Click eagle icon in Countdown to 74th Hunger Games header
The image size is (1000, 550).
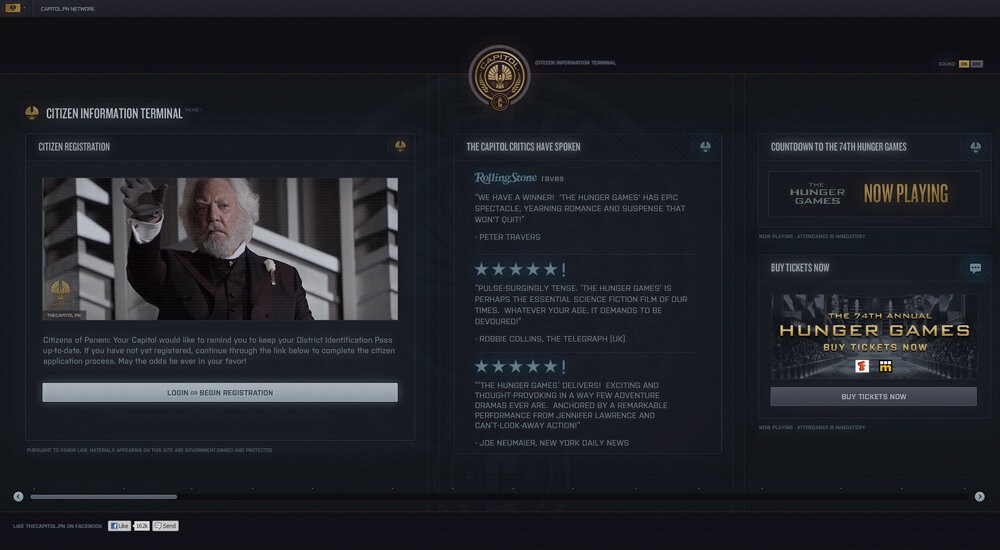tap(975, 147)
